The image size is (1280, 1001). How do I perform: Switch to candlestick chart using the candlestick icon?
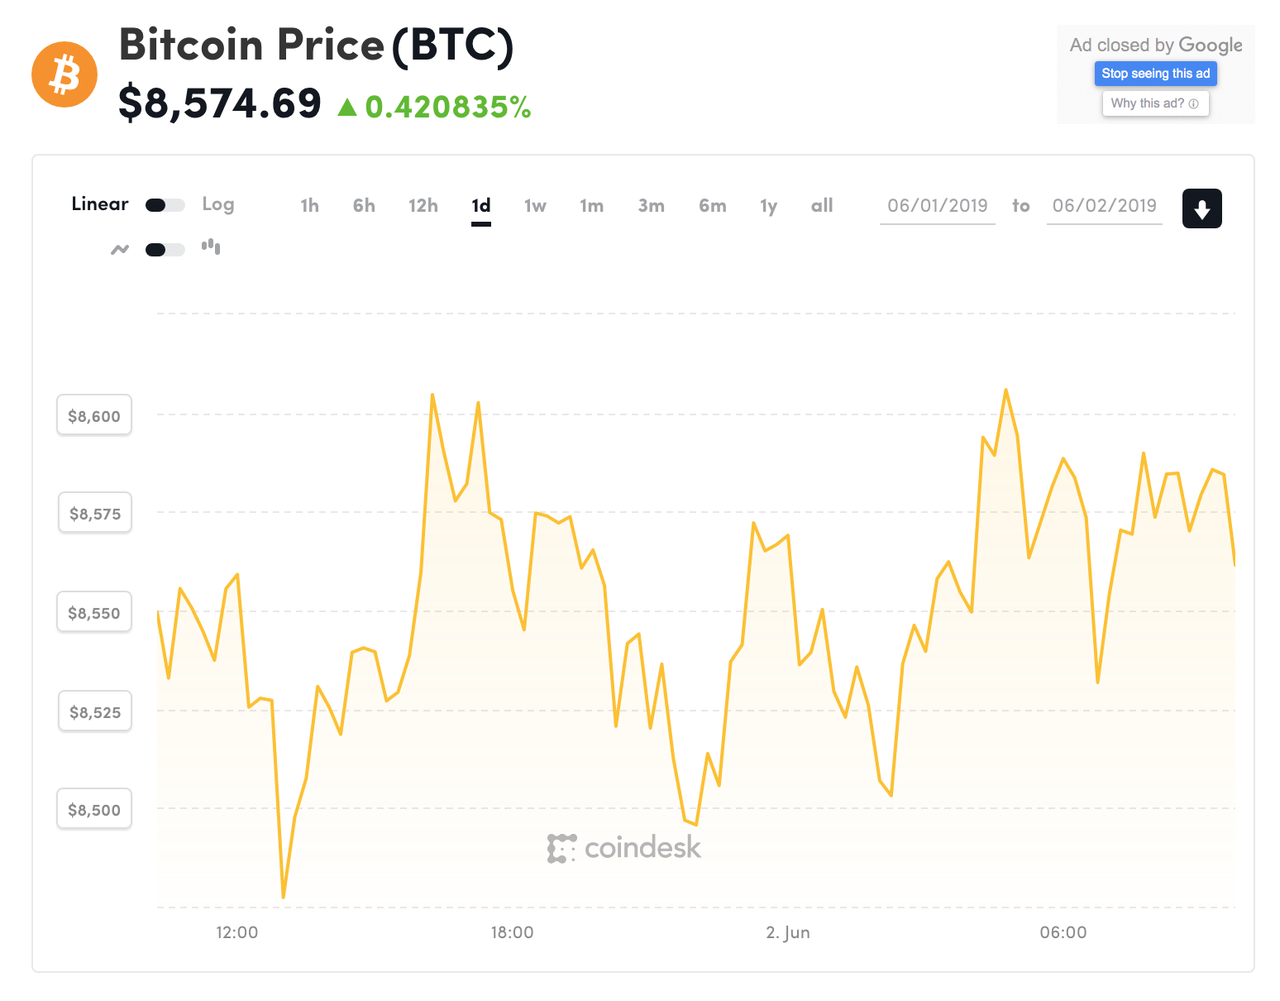[210, 247]
